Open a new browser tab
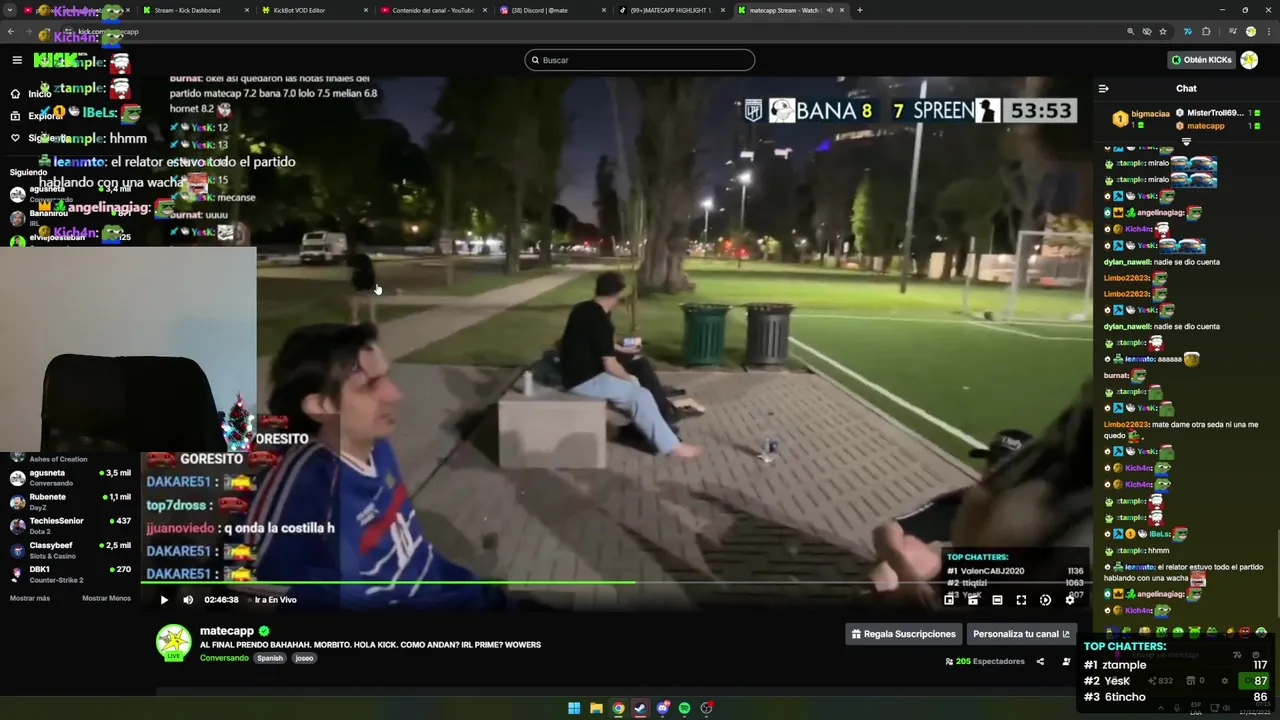 (860, 10)
